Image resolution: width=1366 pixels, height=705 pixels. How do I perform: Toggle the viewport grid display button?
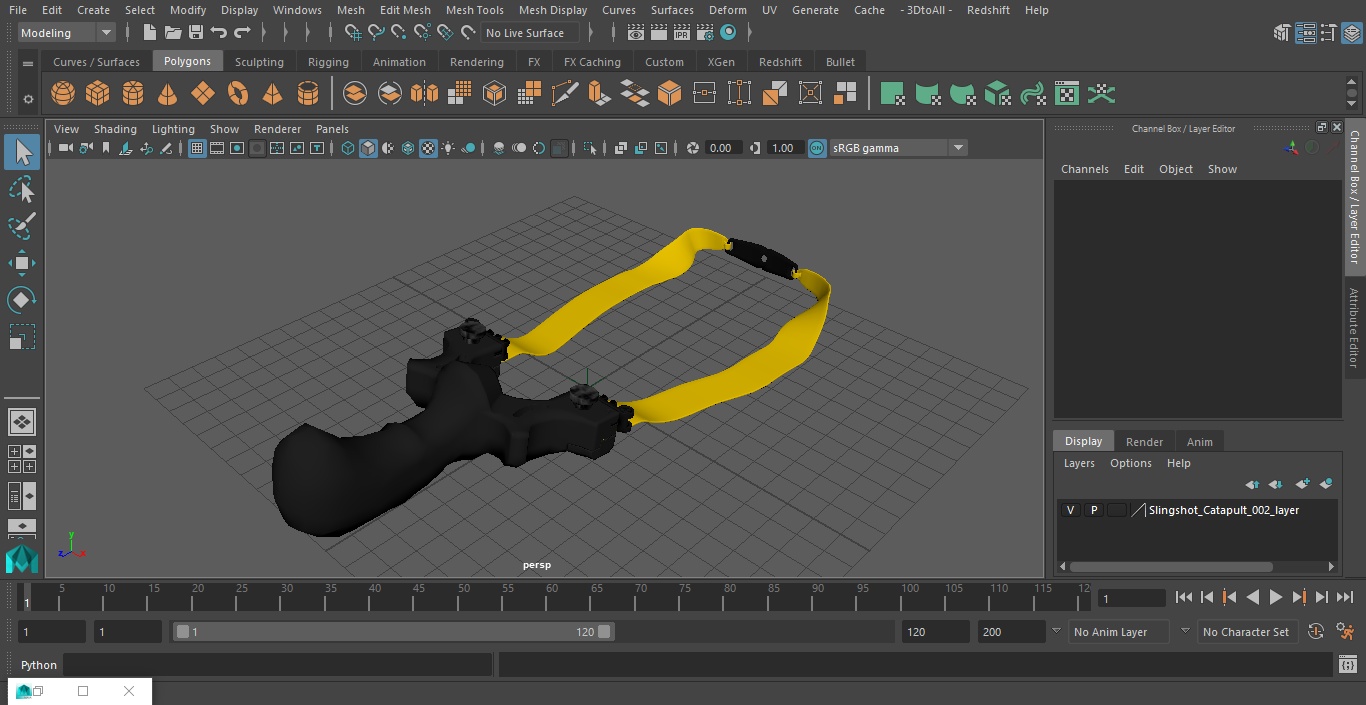click(x=197, y=148)
